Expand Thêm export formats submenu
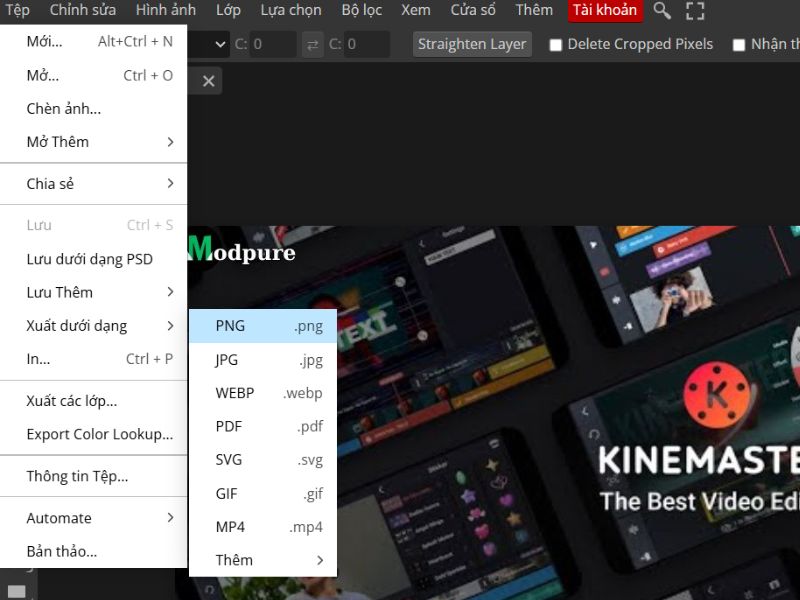Screen dimensions: 800x600 (263, 560)
